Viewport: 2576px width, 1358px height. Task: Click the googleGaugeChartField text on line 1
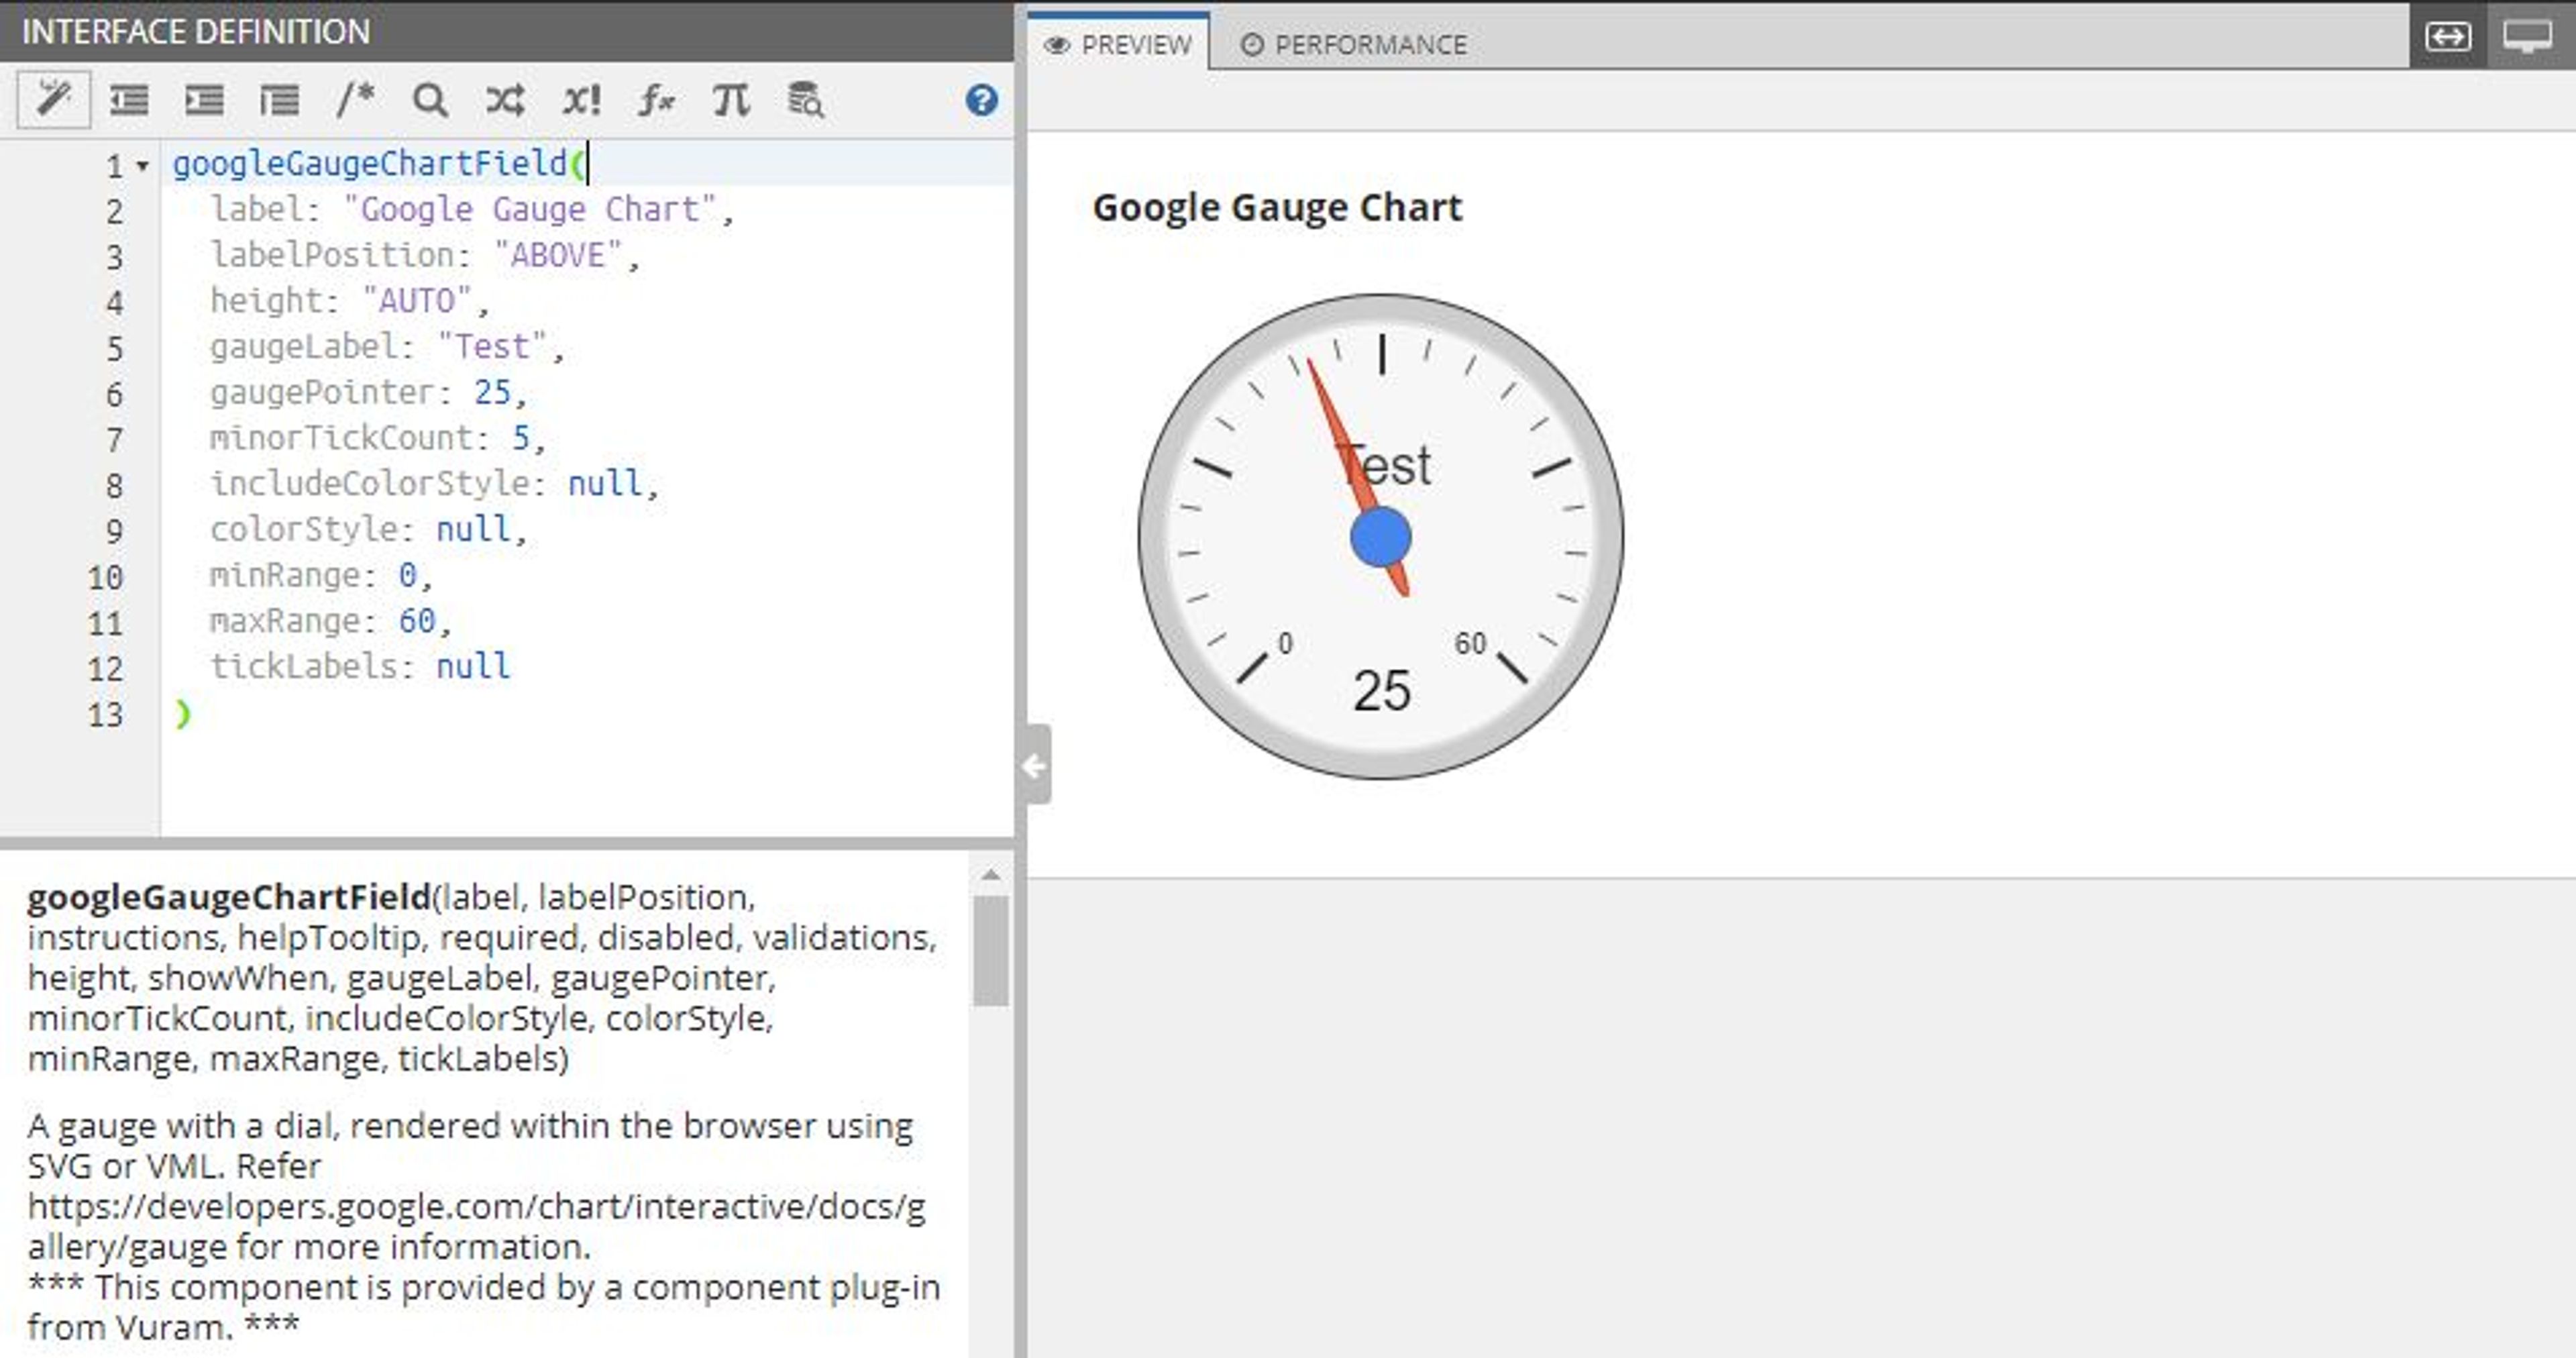(370, 164)
